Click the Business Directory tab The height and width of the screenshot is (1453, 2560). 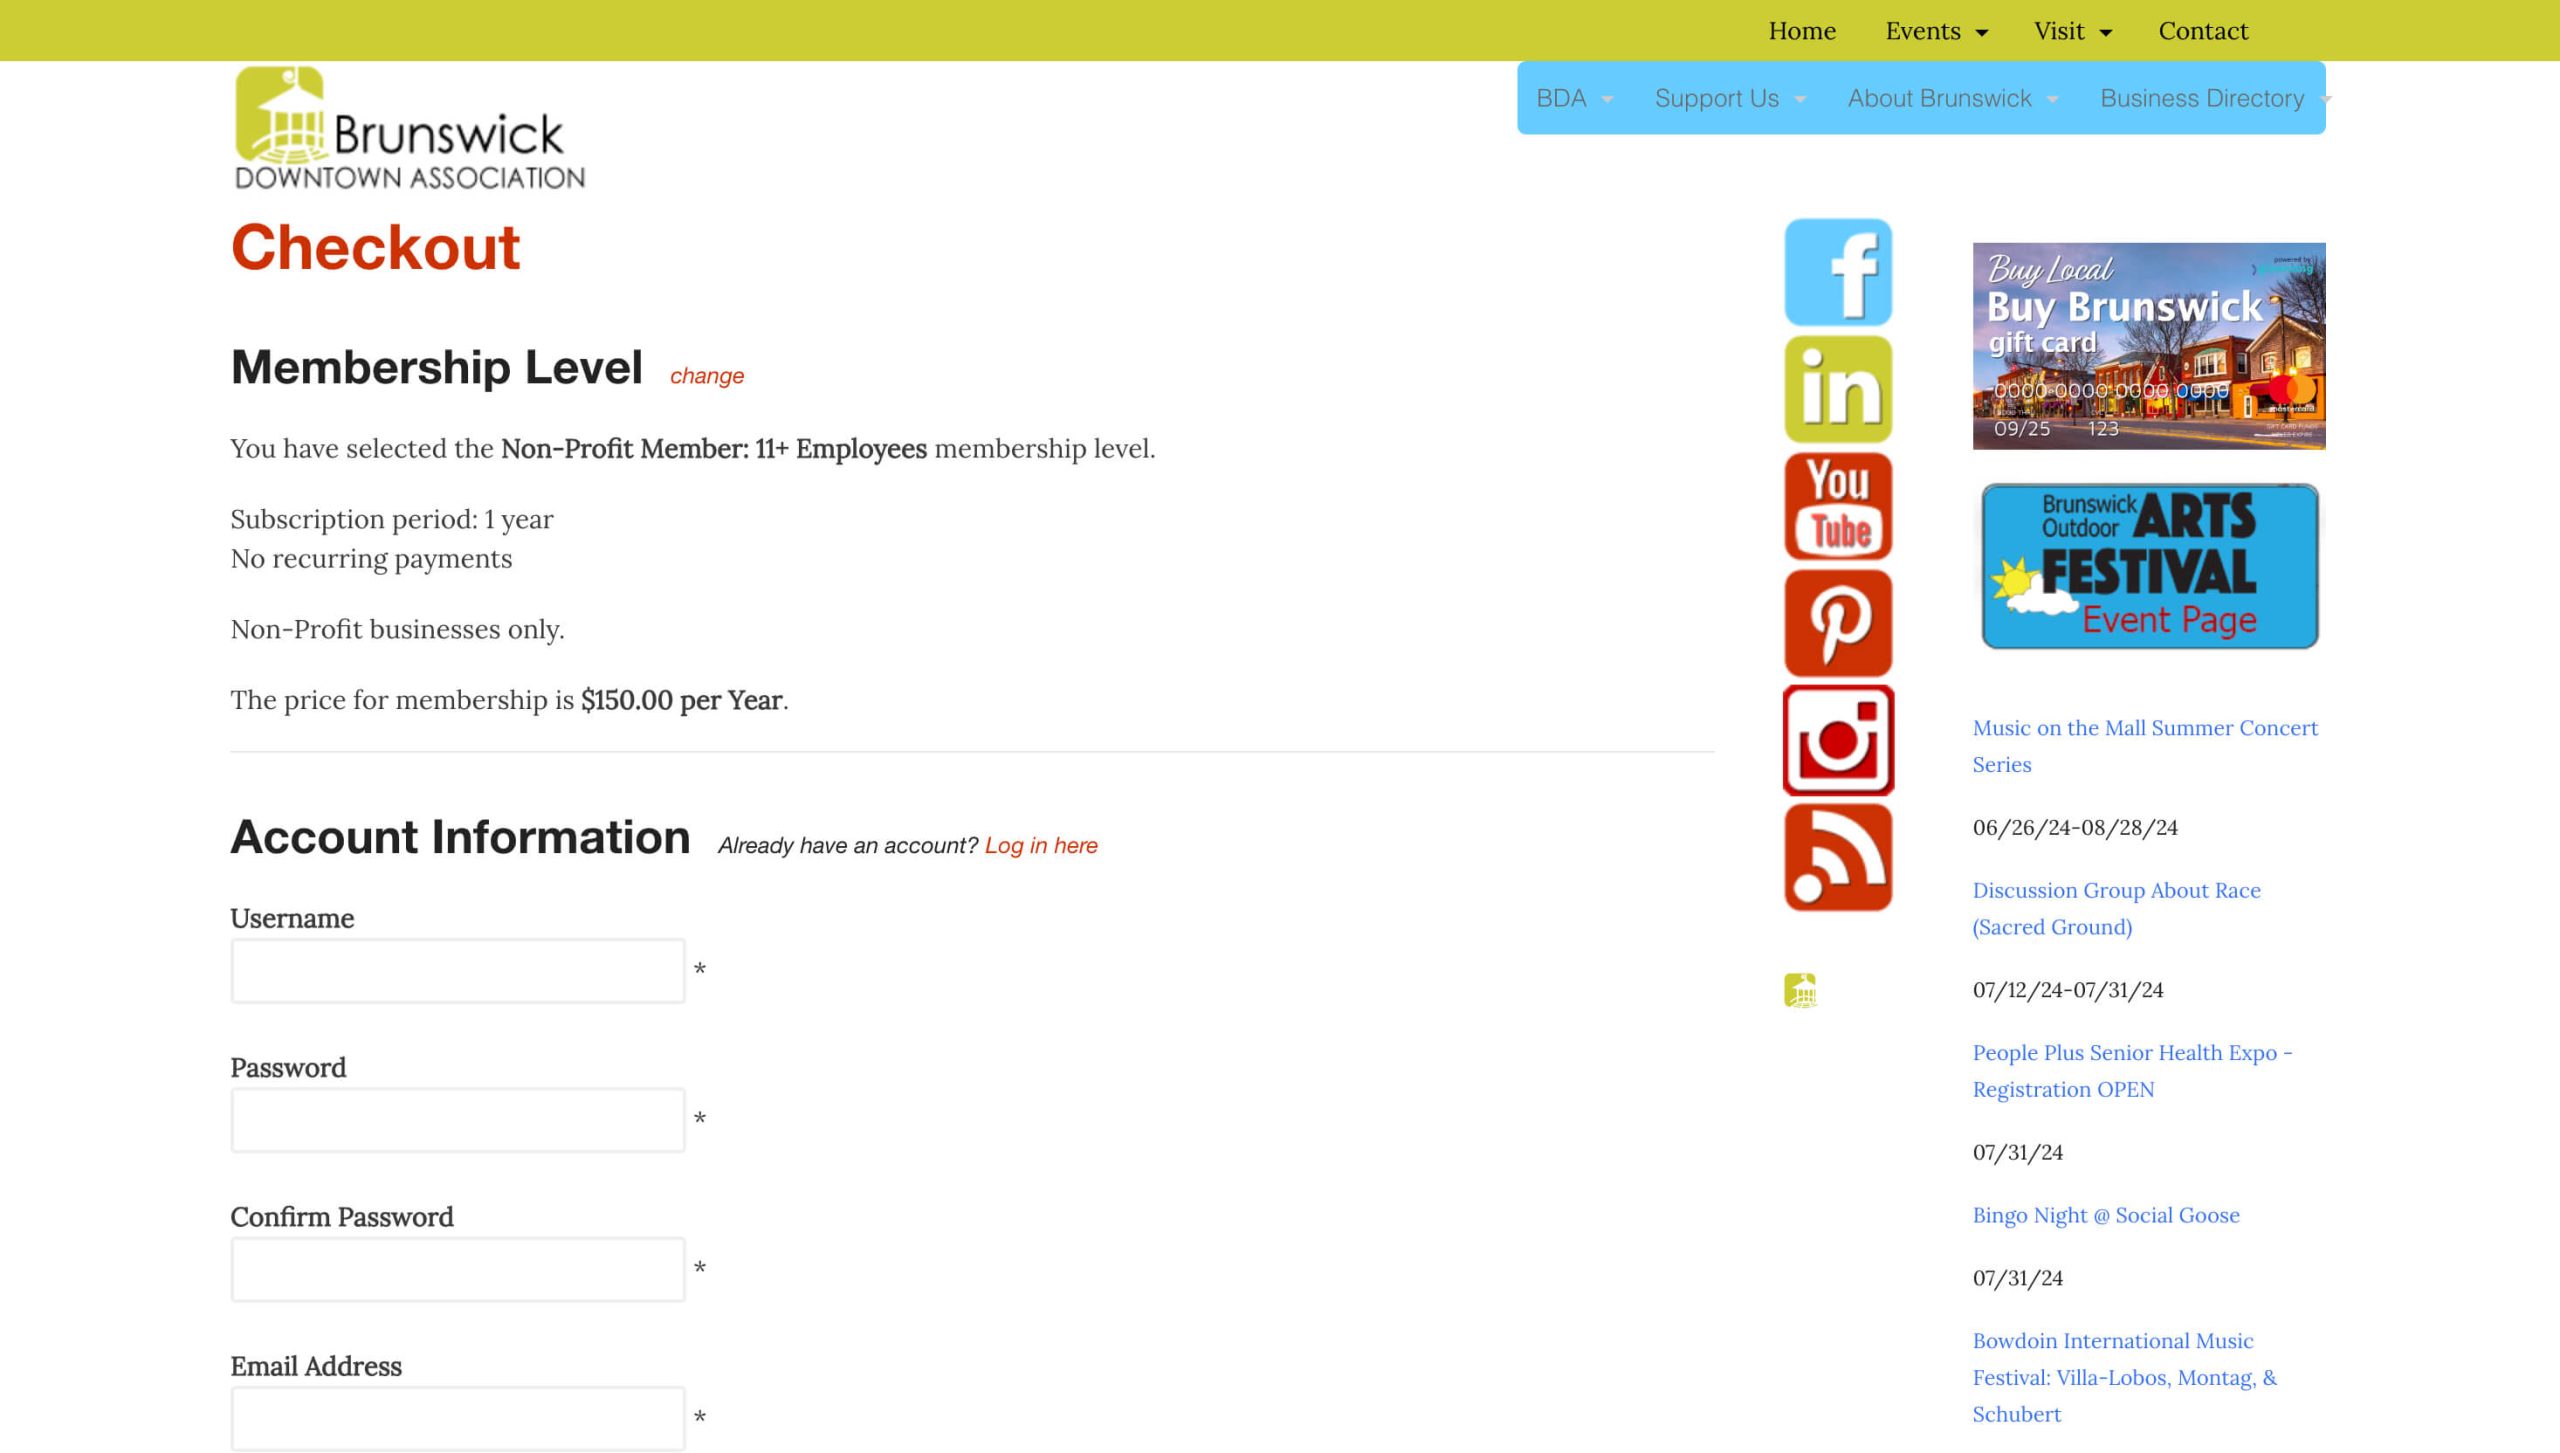(x=2201, y=97)
